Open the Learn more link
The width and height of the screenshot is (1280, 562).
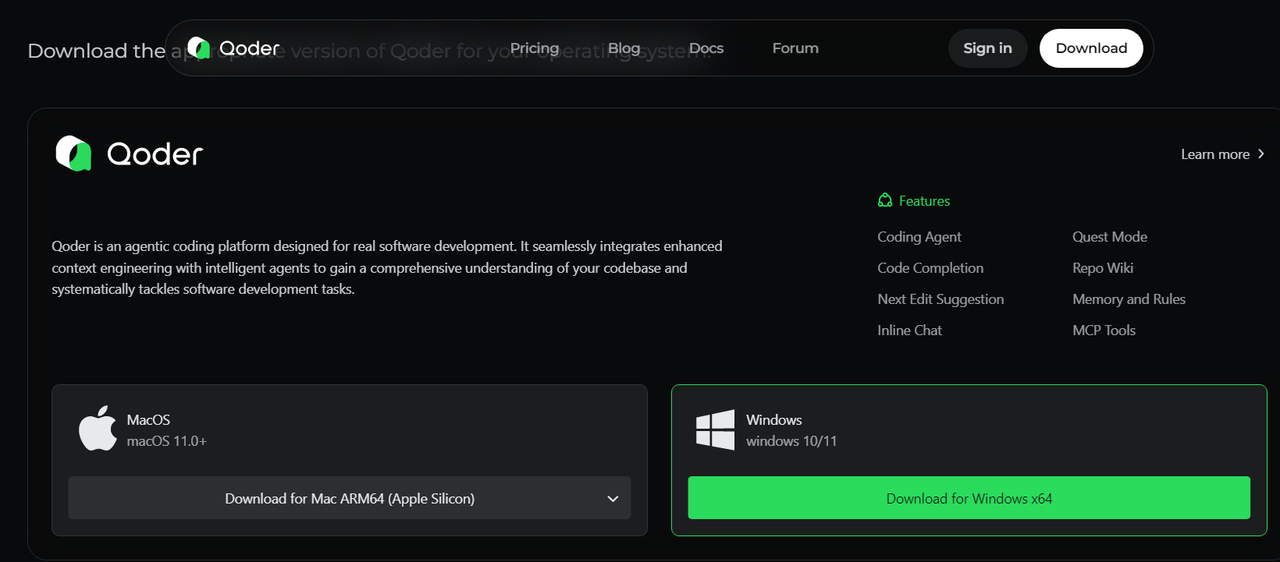(1215, 154)
